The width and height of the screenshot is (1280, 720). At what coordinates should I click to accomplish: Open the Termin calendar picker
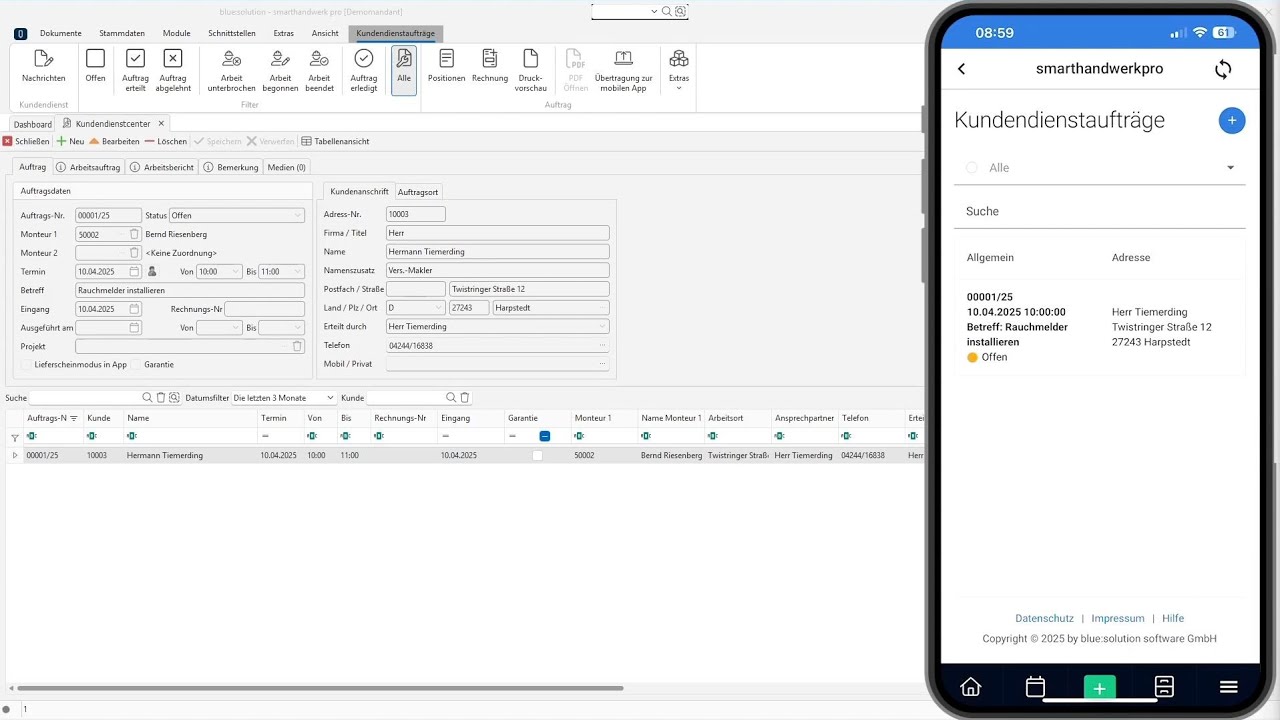point(134,271)
